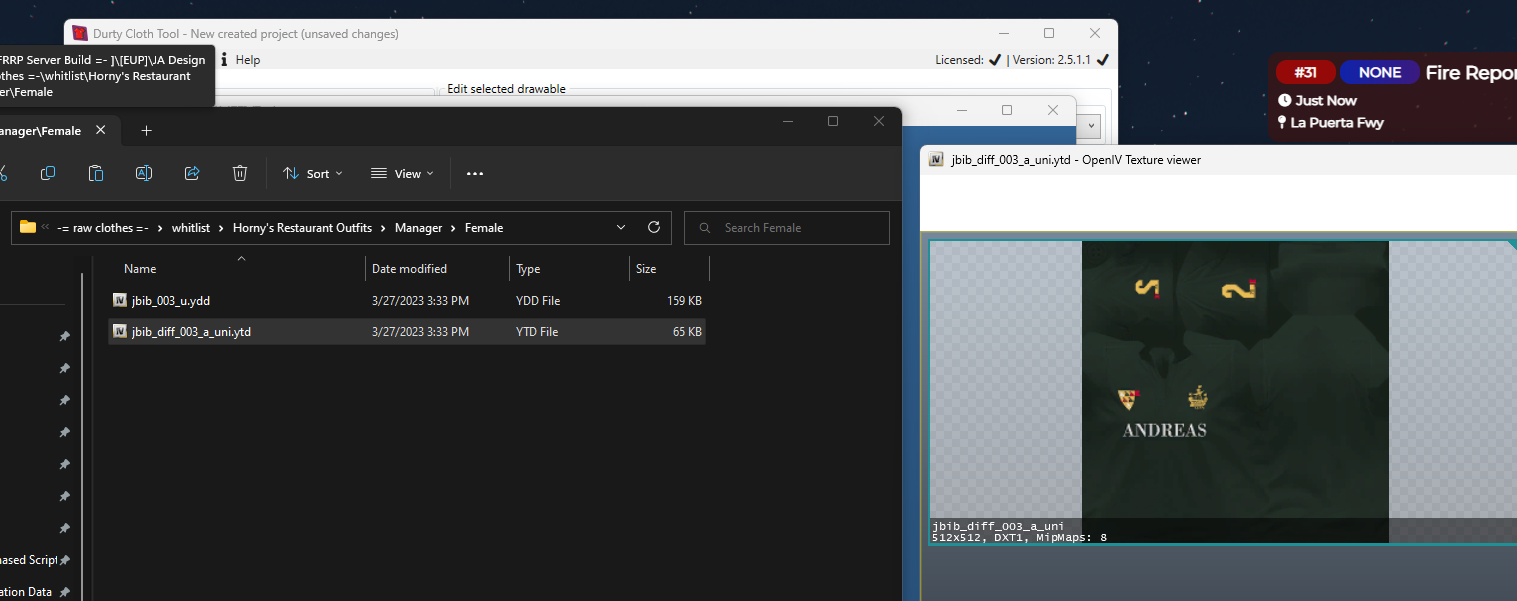Close the Female tab in File Explorer
Screen dimensions: 1517x601
coord(101,130)
